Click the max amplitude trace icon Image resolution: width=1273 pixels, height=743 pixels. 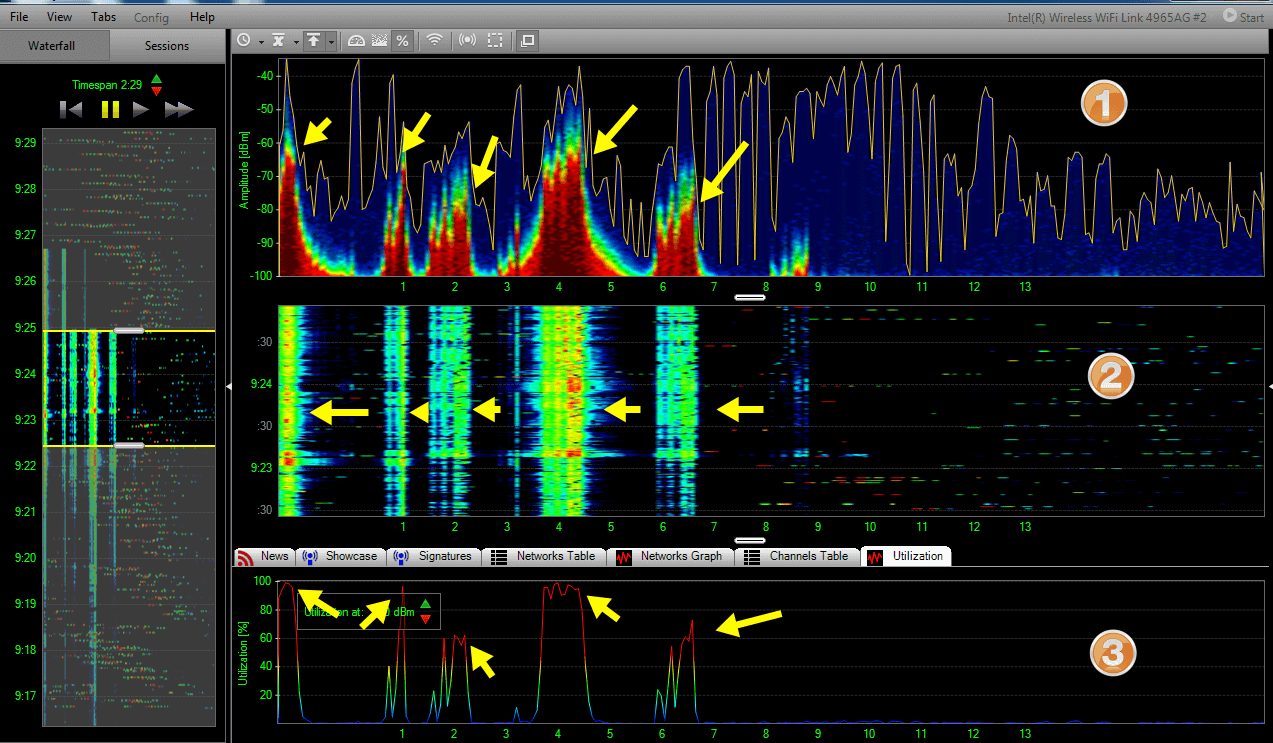[313, 40]
